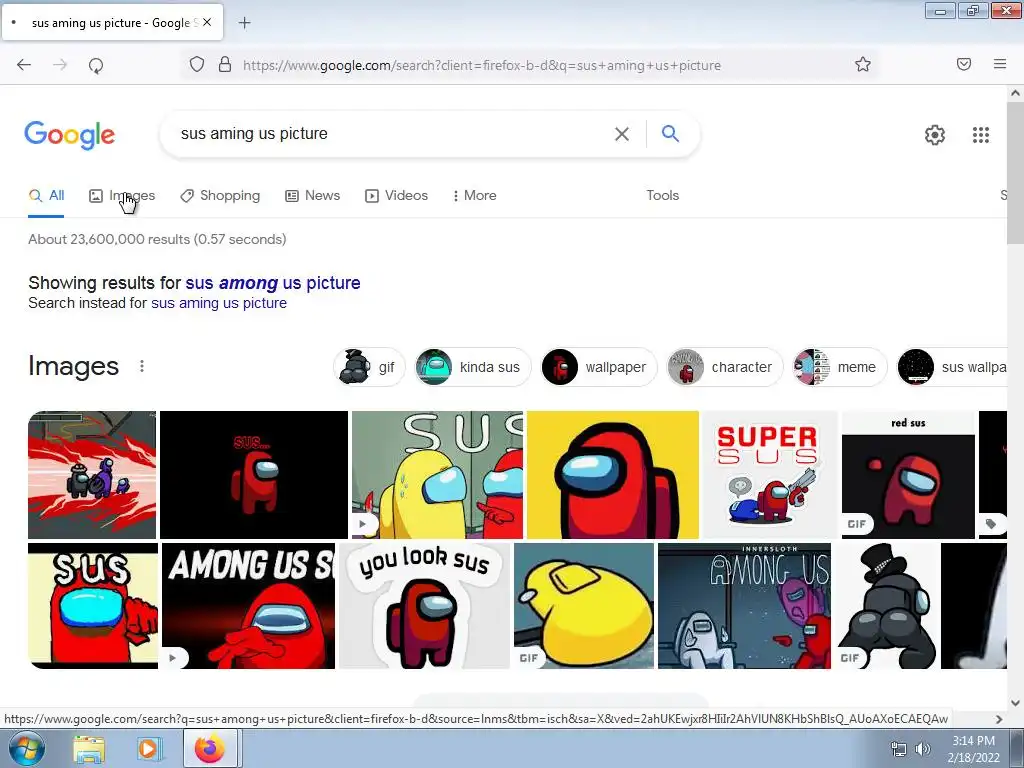
Task: Open the Innersloth Among Us poster image
Action: (744, 606)
